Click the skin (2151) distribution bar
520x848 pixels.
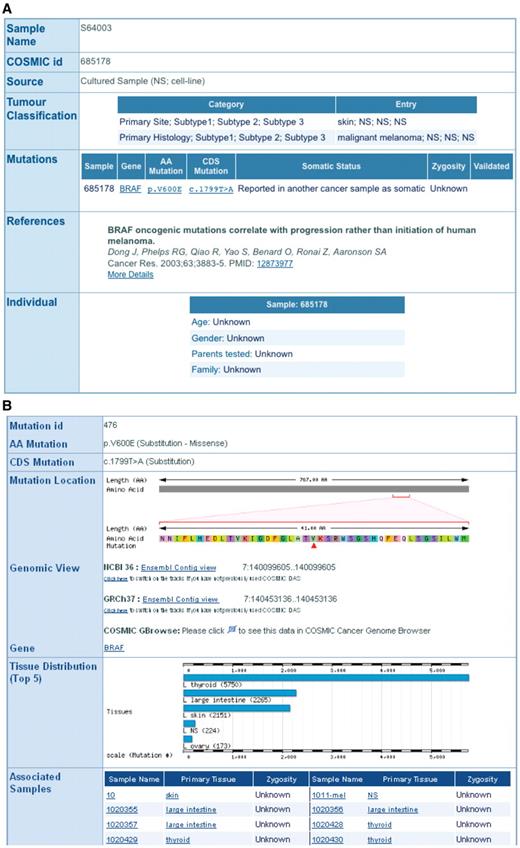click(x=237, y=708)
